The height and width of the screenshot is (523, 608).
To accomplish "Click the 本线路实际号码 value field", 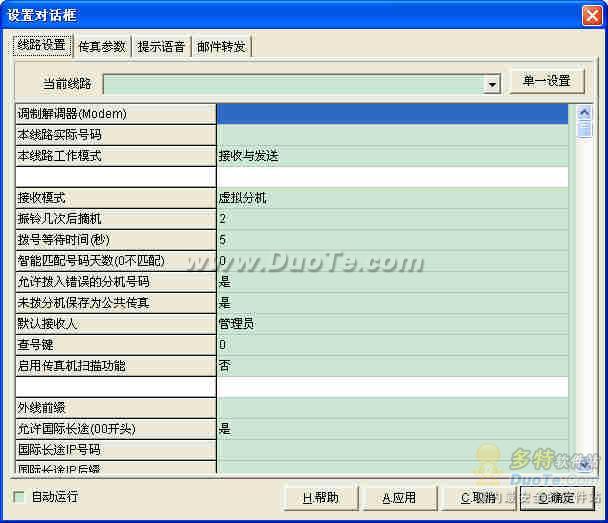I will 392,135.
